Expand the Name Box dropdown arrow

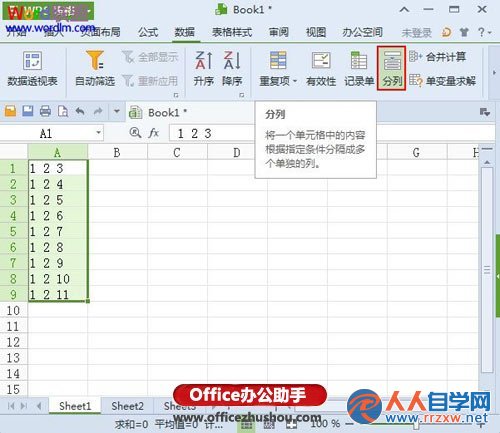click(x=99, y=133)
